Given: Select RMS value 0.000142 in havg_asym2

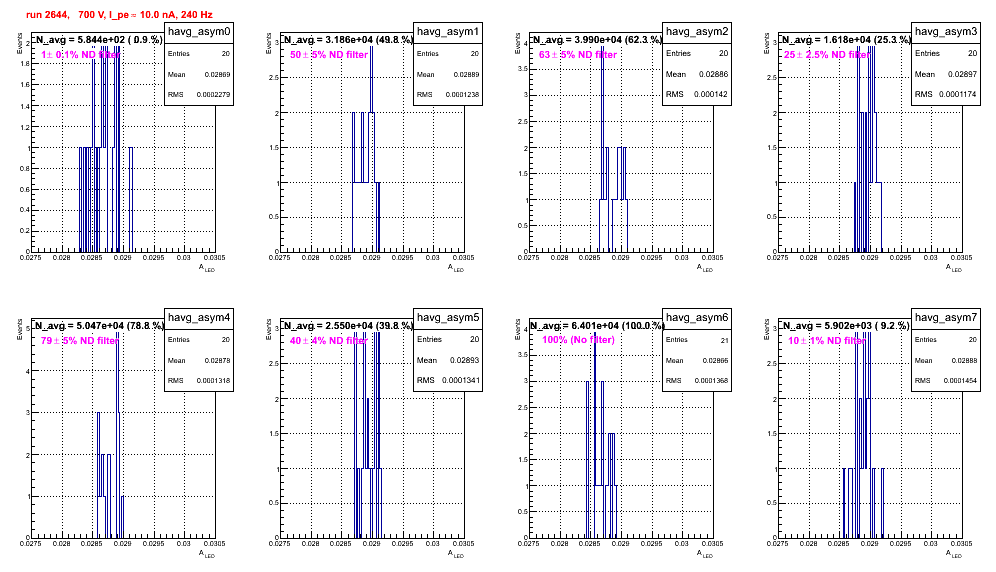Looking at the screenshot, I should click(x=711, y=94).
